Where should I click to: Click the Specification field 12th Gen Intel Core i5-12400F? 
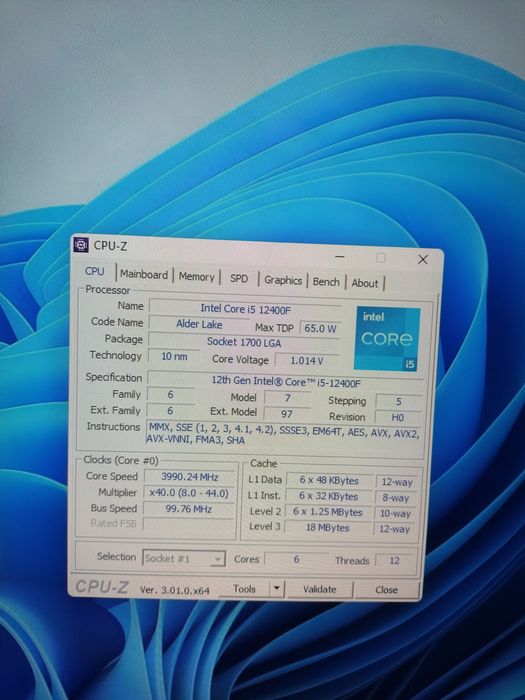point(285,382)
